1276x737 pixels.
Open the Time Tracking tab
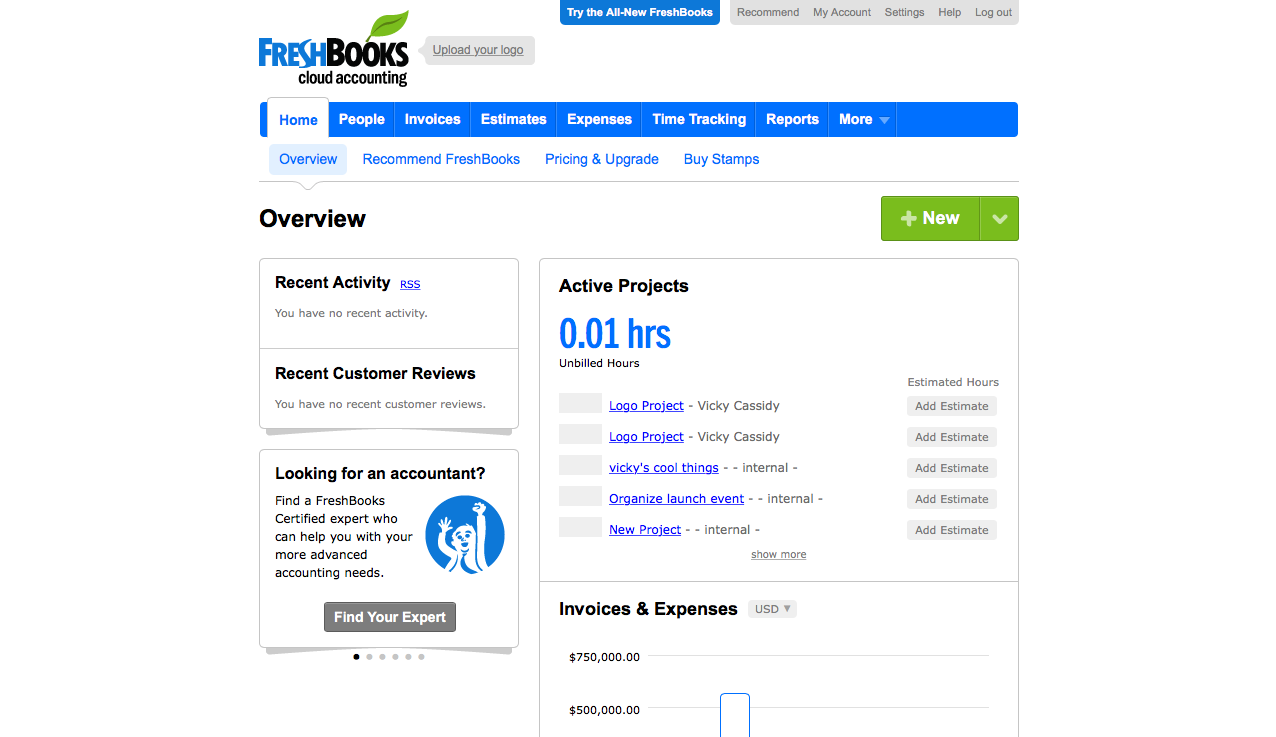pyautogui.click(x=699, y=119)
